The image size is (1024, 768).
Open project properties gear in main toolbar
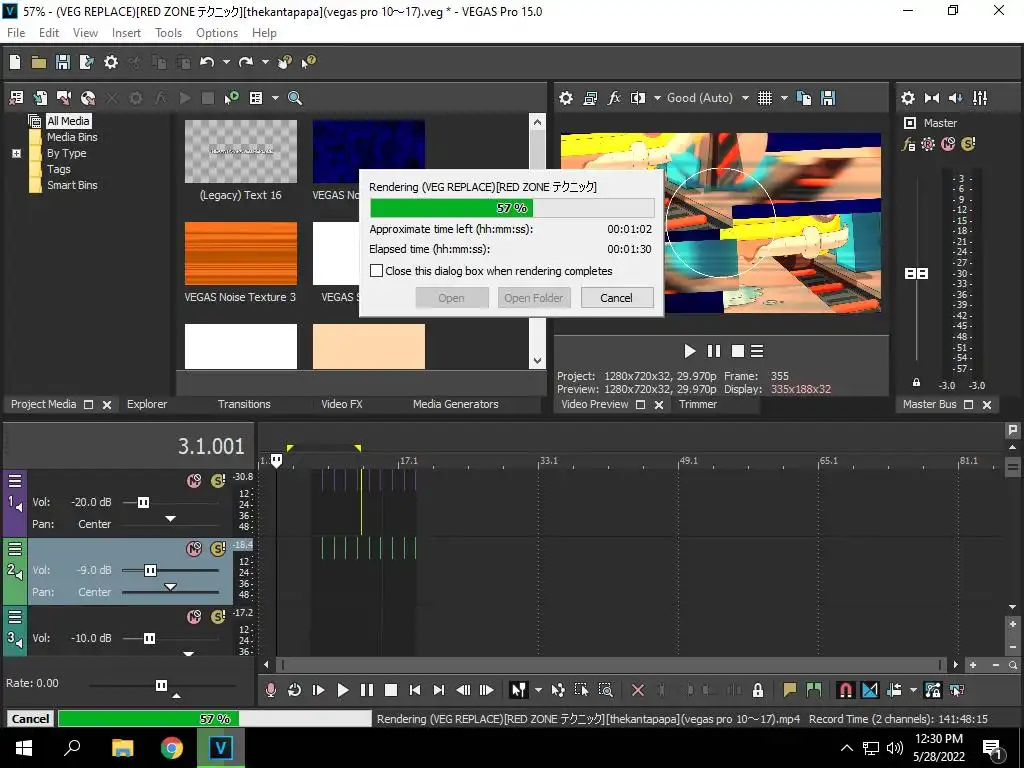[x=111, y=62]
